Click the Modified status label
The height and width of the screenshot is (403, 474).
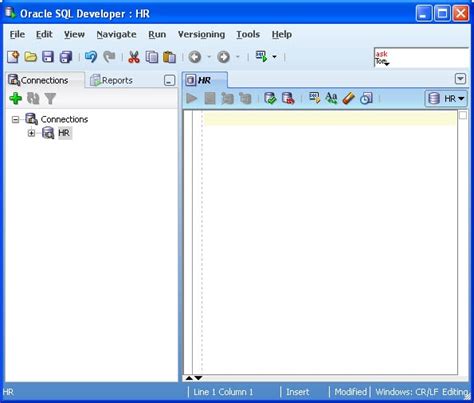click(x=350, y=392)
